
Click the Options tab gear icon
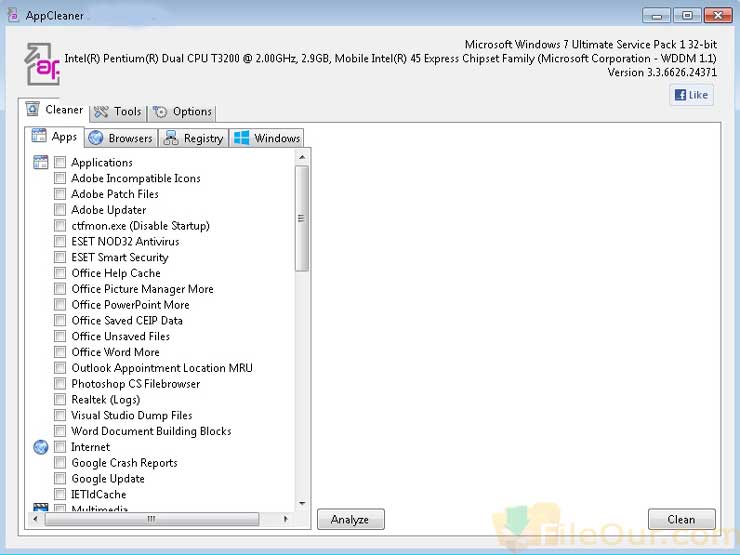[x=160, y=112]
